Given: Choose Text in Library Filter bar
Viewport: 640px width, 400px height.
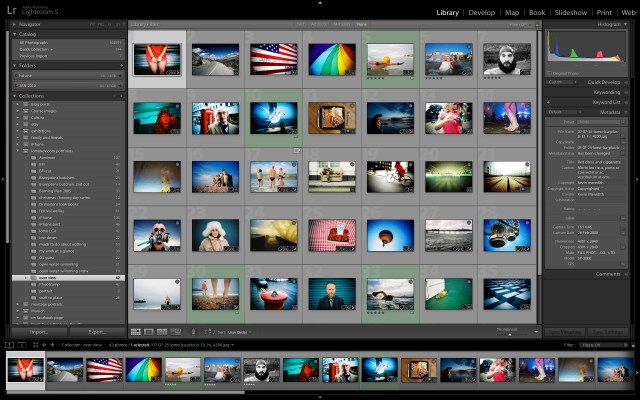Looking at the screenshot, I should click(x=300, y=24).
